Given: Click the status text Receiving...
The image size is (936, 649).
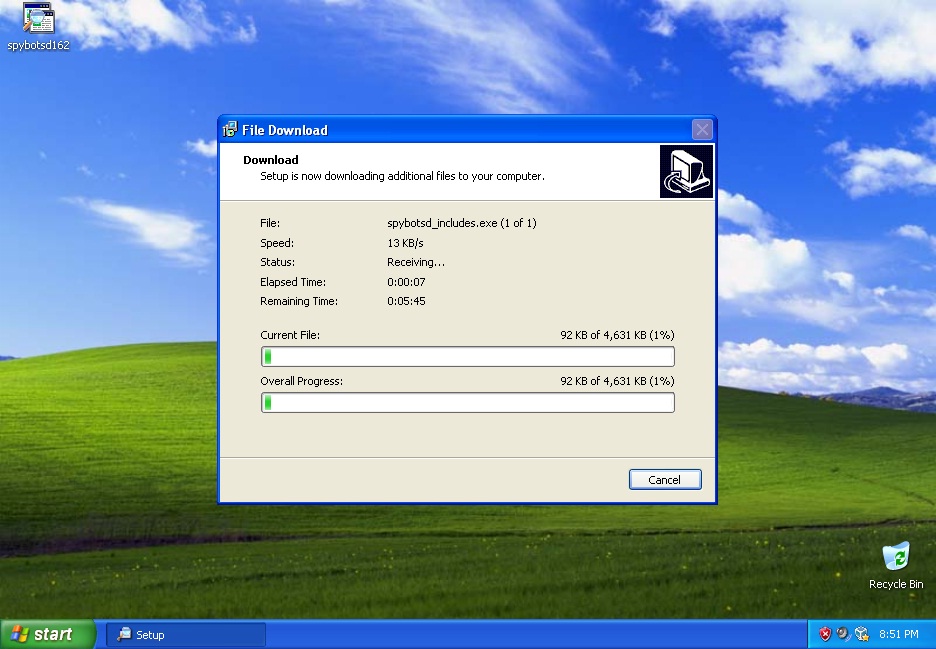Looking at the screenshot, I should pos(415,262).
